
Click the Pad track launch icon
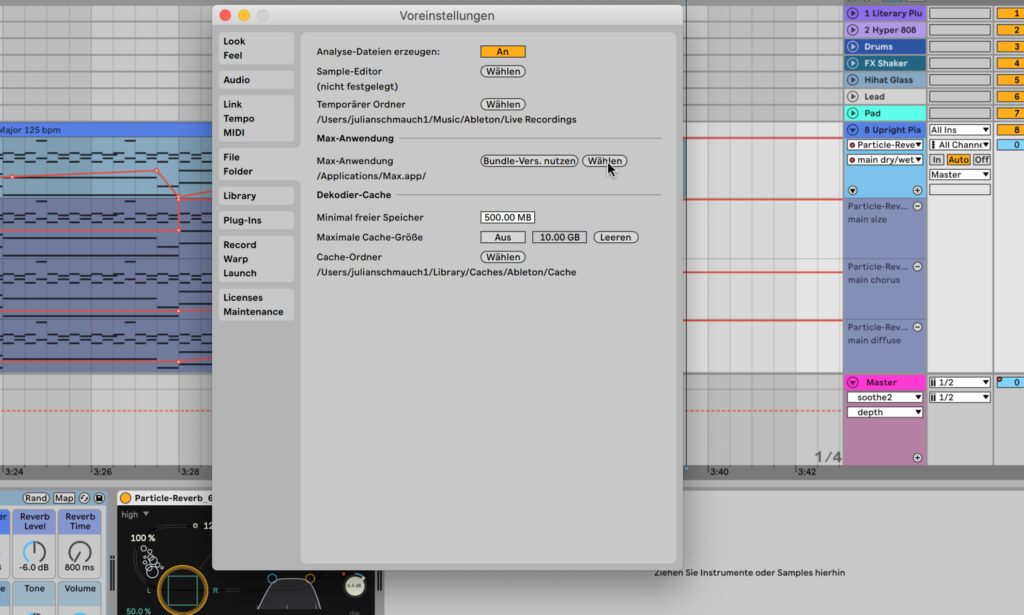coord(852,113)
